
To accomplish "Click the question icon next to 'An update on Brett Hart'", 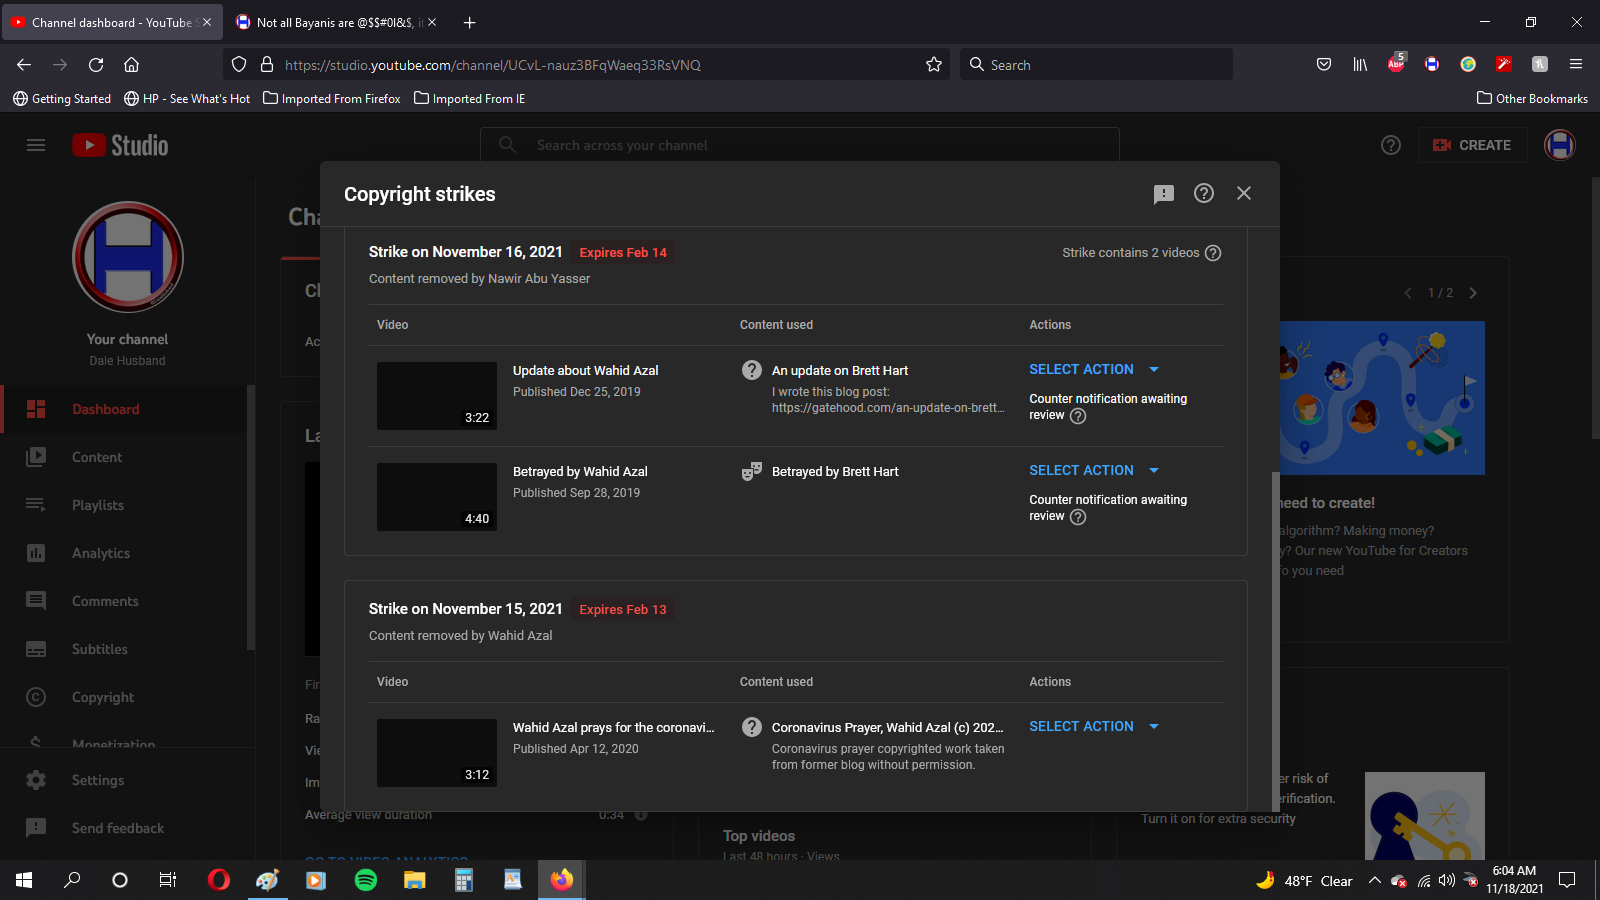I will pos(752,370).
